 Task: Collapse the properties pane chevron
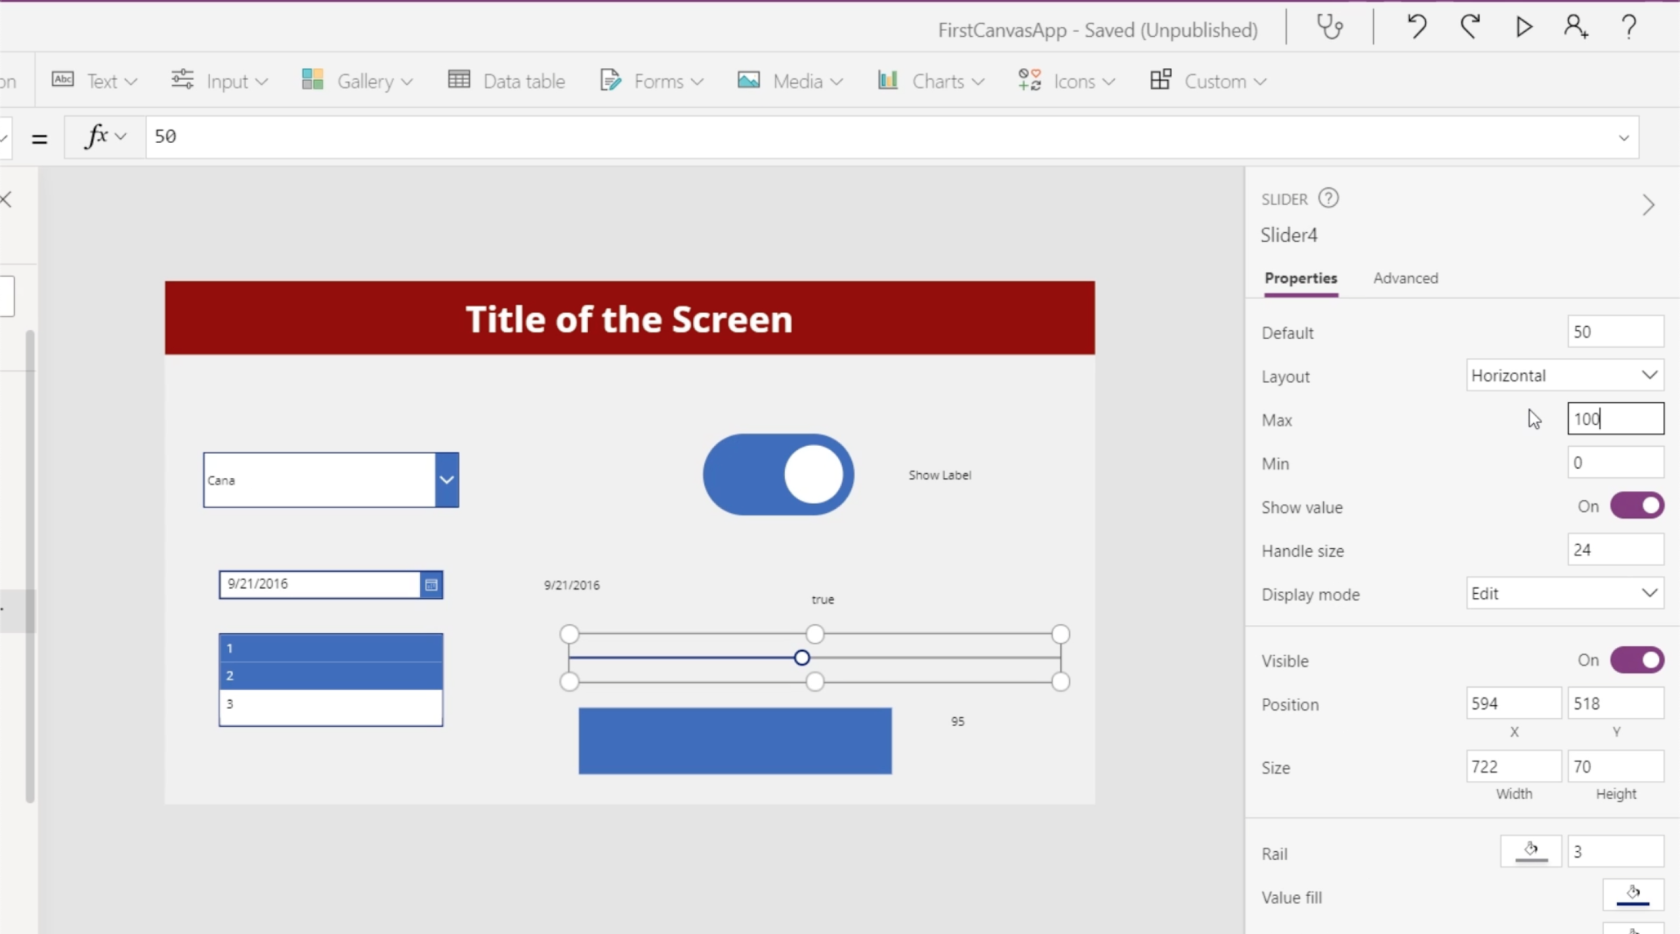tap(1648, 205)
